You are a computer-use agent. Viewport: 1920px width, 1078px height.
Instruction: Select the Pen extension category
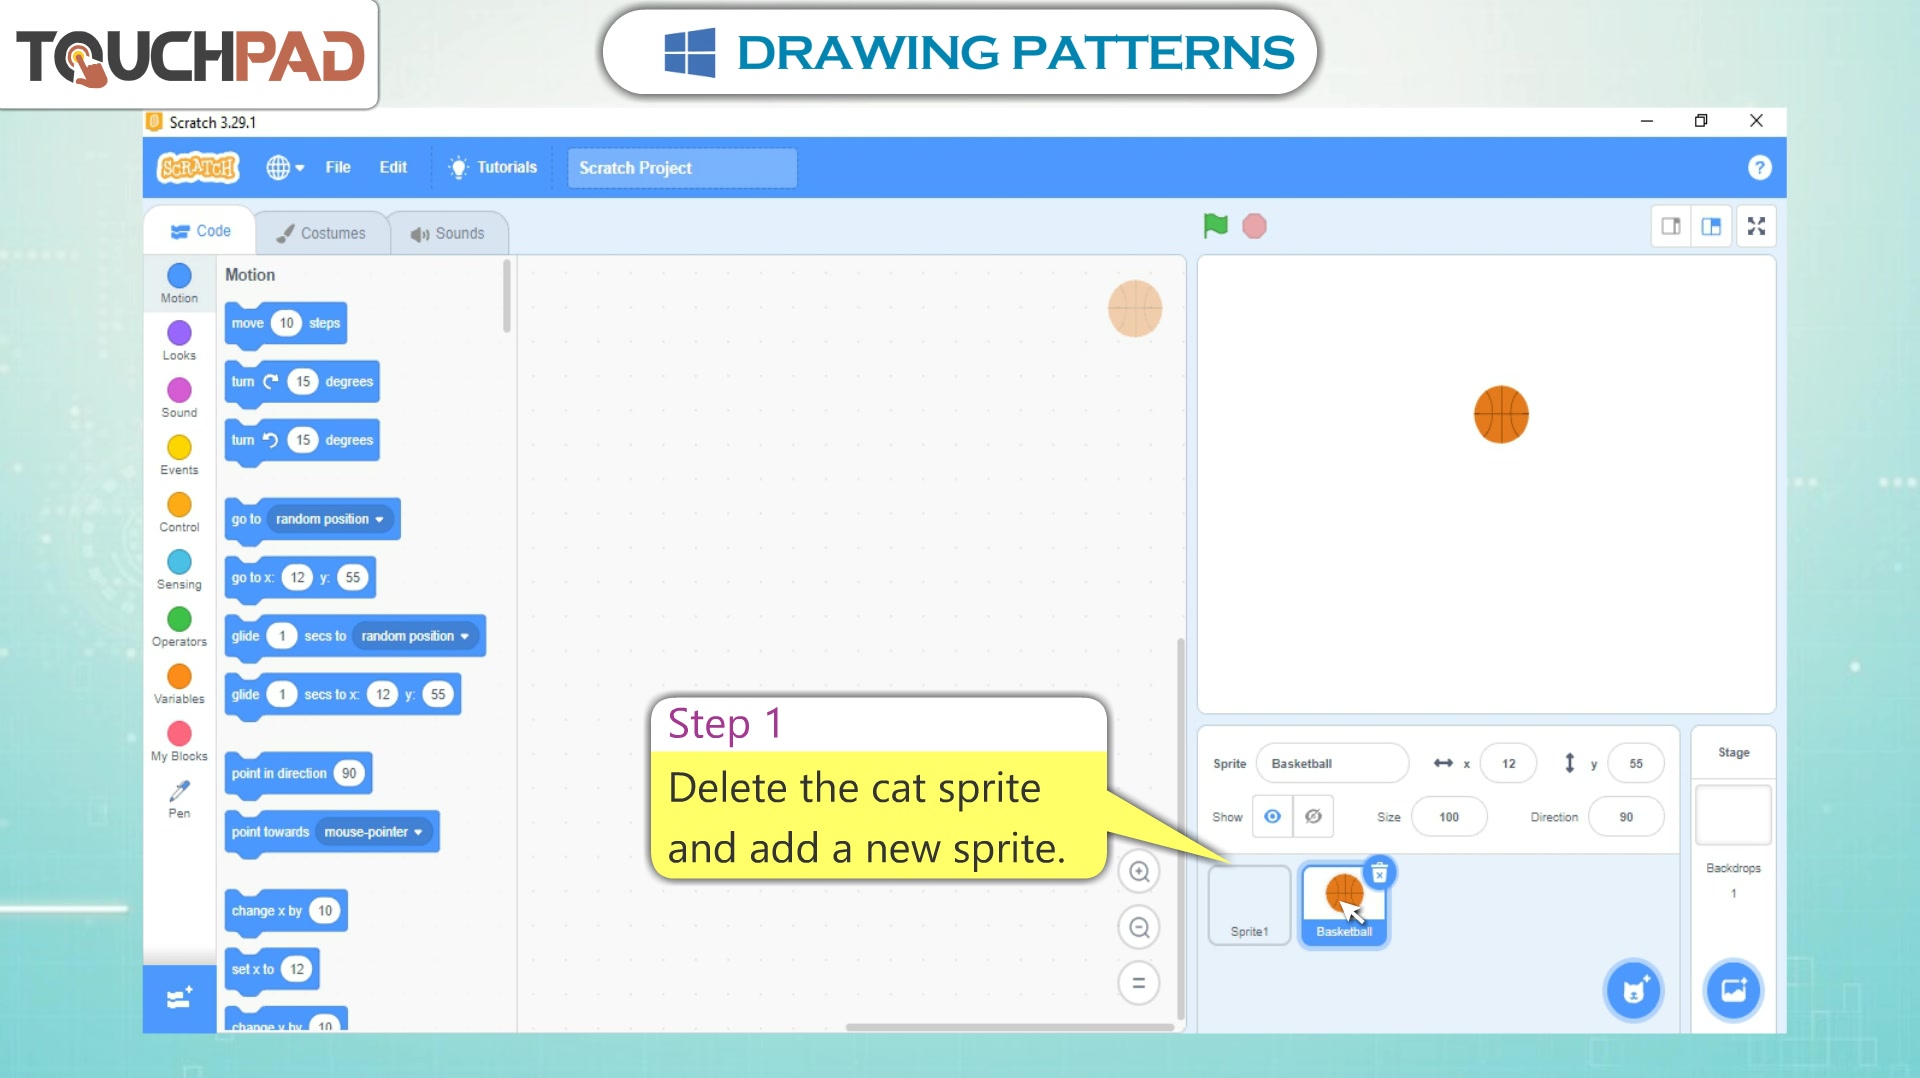(x=179, y=798)
